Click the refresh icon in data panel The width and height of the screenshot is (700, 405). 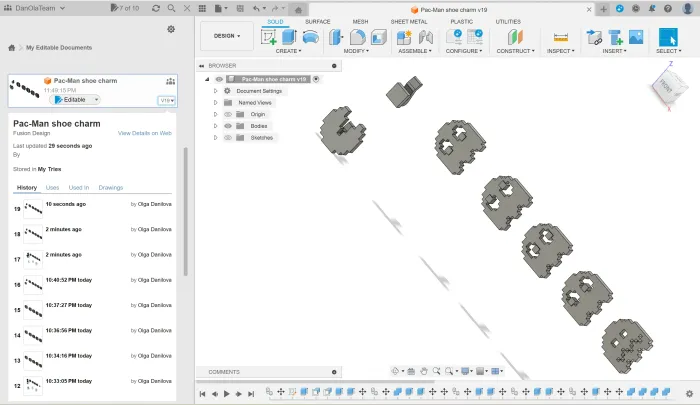point(155,8)
